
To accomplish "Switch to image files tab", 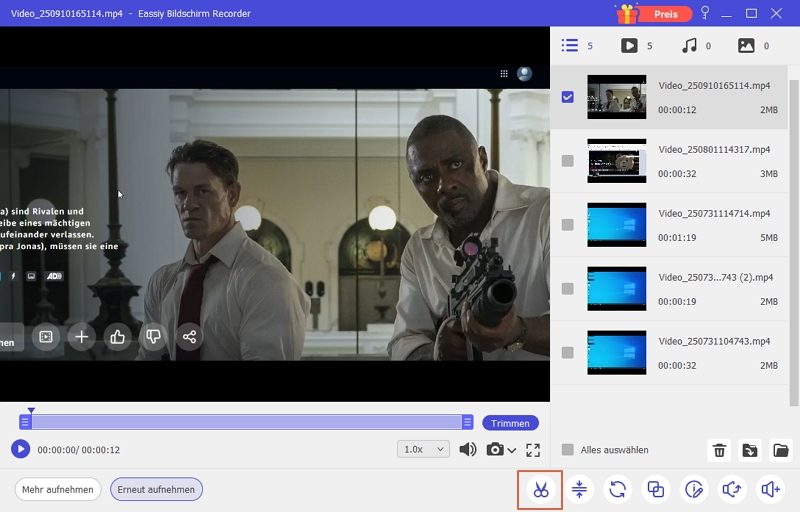I will [753, 46].
